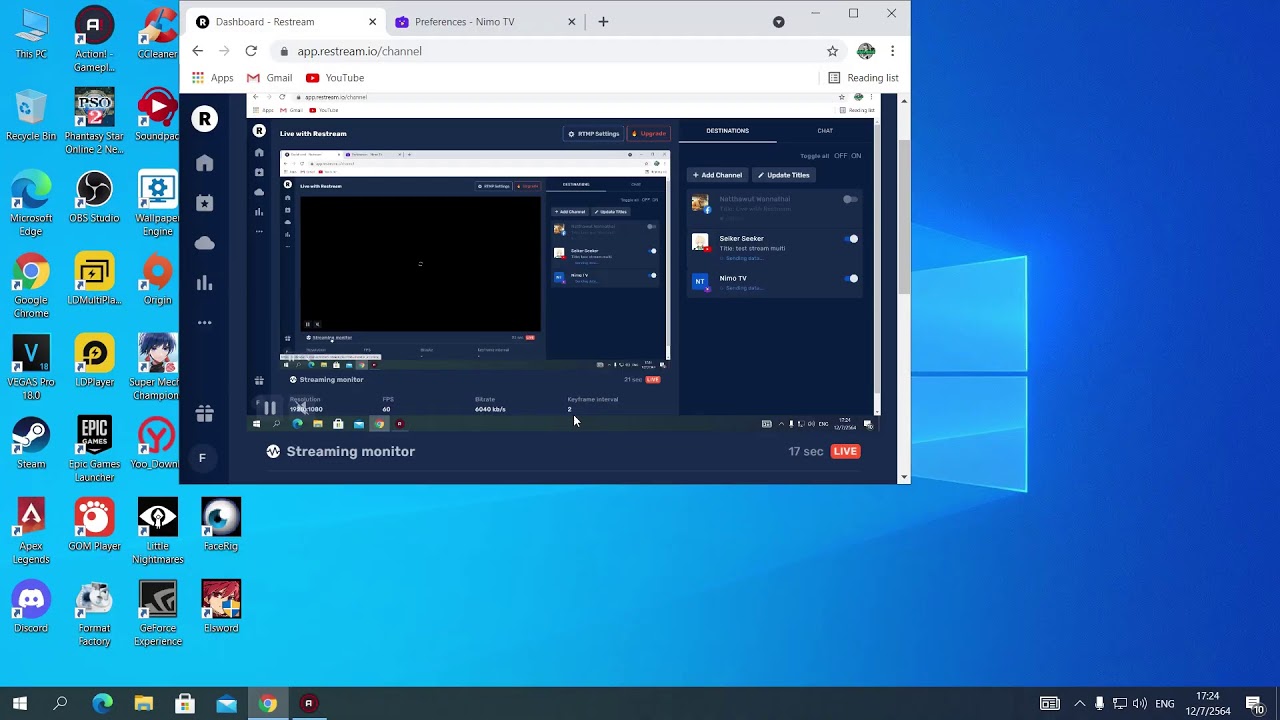Open File Explorer from the taskbar
Screen dimensions: 1280x720
tap(144, 703)
